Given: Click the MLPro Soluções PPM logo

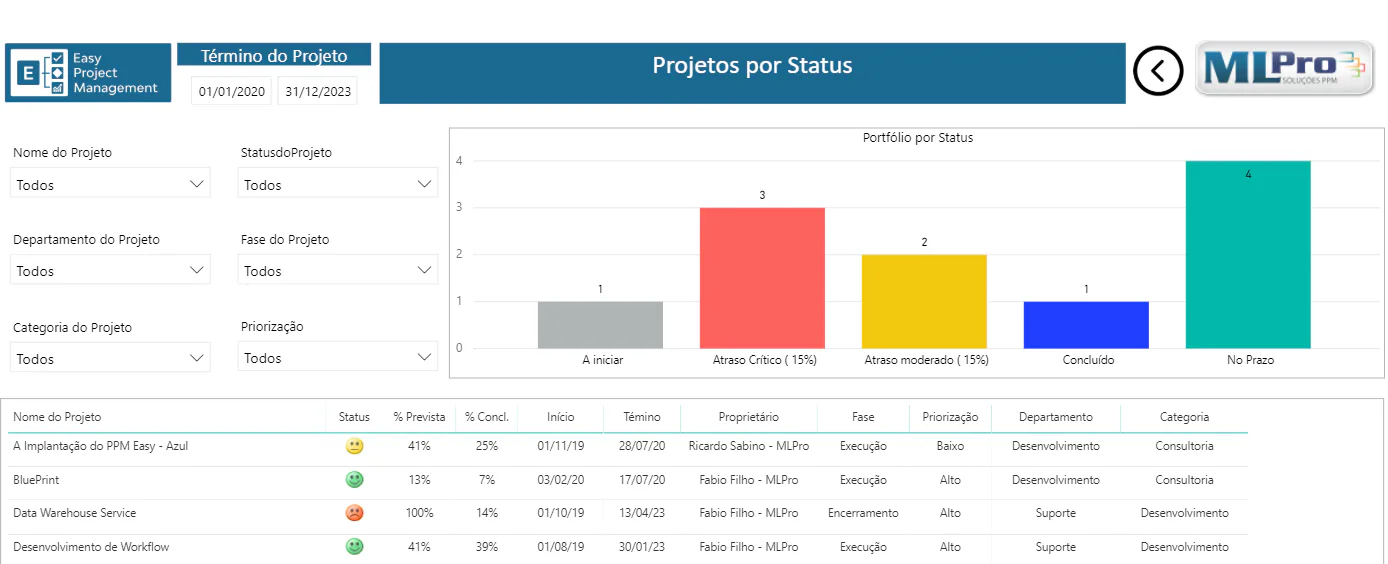Looking at the screenshot, I should tap(1285, 69).
